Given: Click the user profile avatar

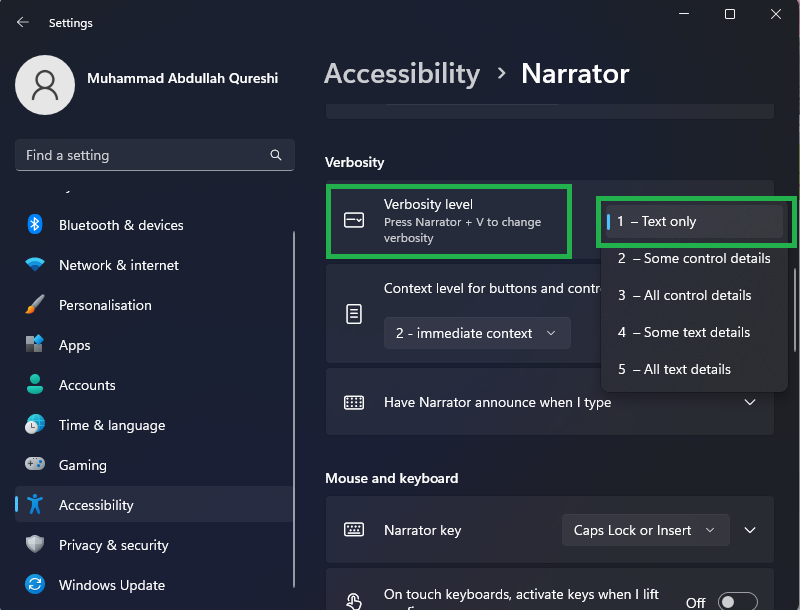Looking at the screenshot, I should point(45,85).
